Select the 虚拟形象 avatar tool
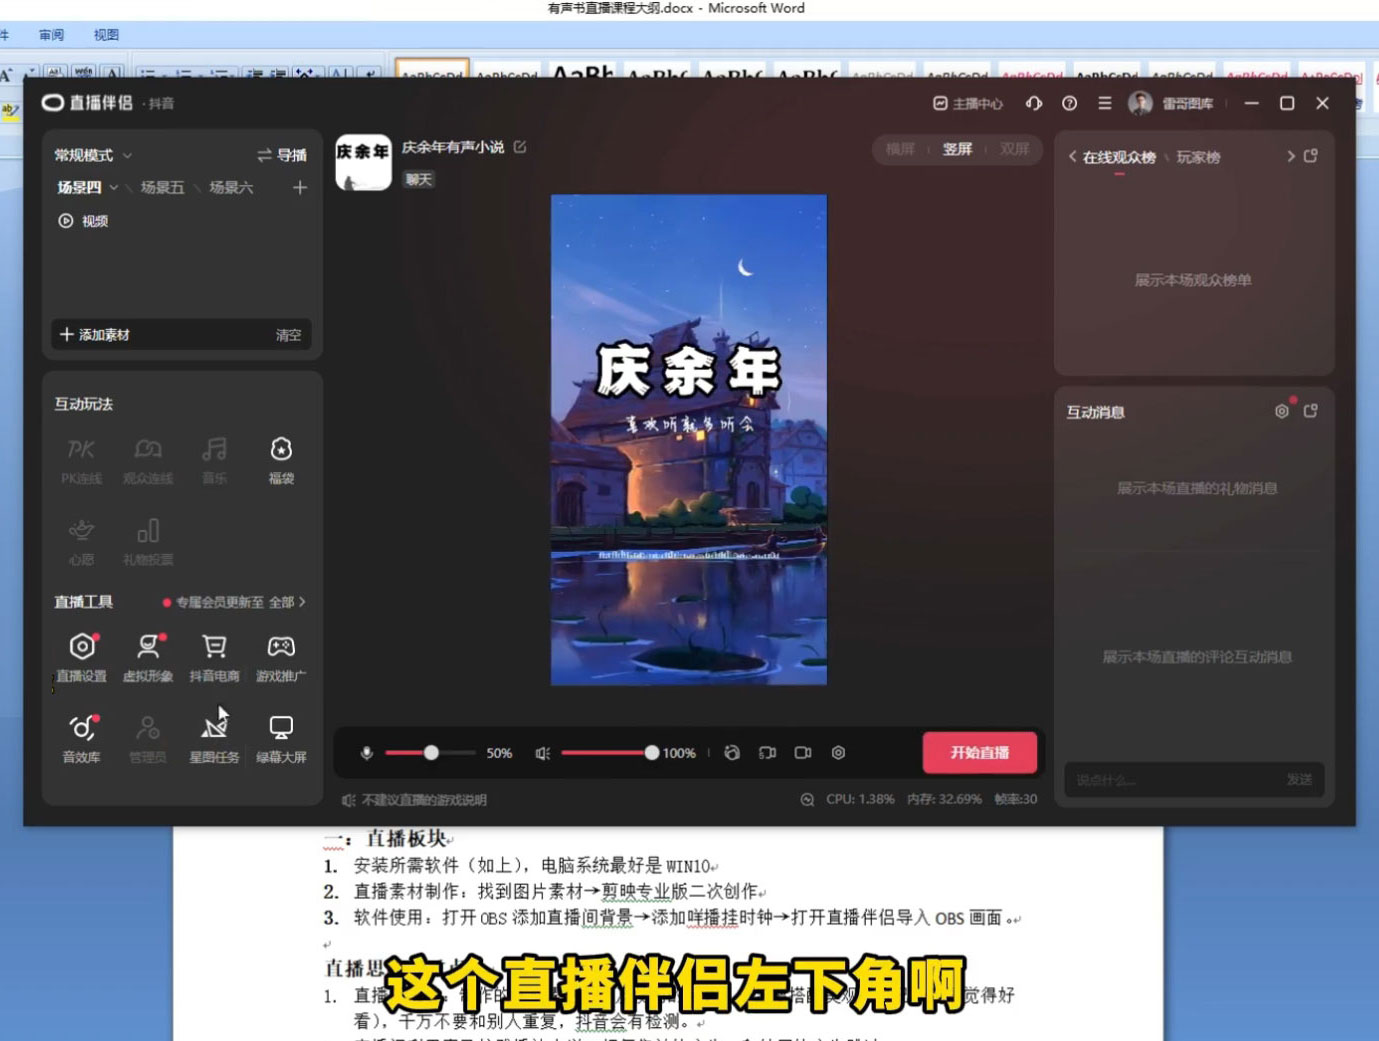1379x1041 pixels. coord(147,656)
